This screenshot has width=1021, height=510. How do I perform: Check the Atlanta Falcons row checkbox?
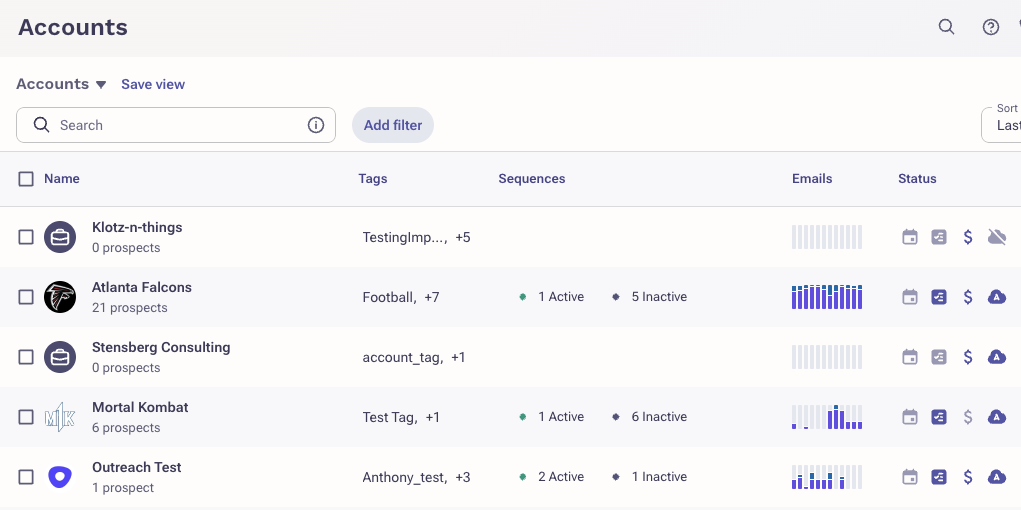click(x=26, y=297)
